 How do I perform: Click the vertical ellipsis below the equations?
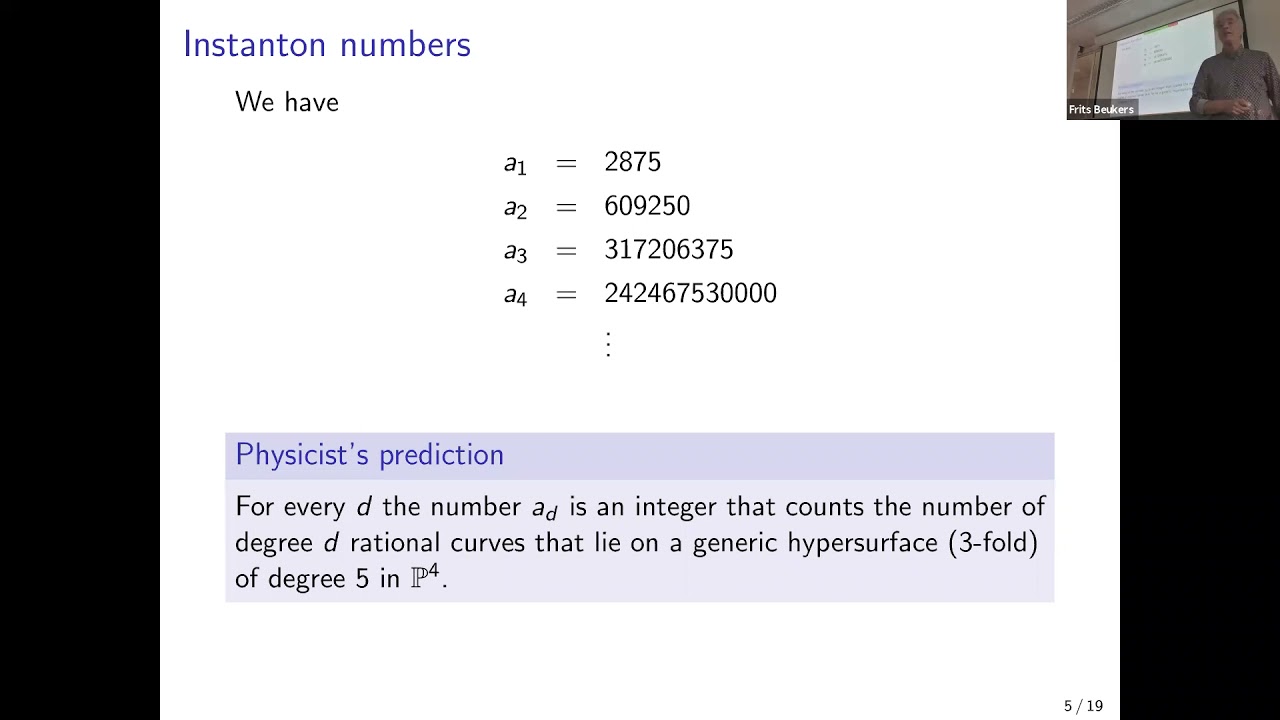click(x=608, y=343)
